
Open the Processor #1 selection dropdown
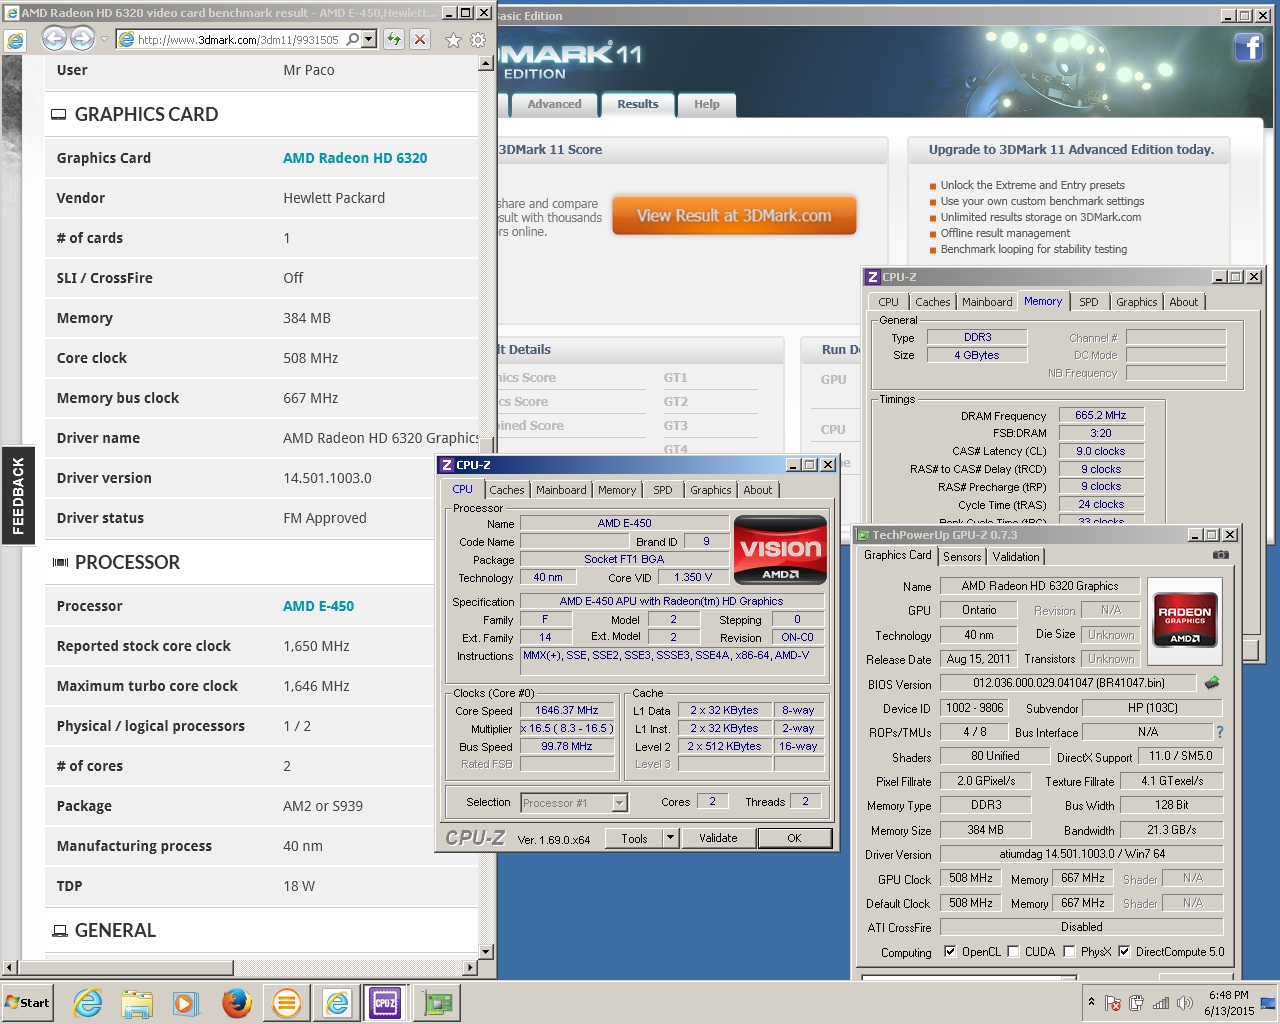tap(619, 802)
